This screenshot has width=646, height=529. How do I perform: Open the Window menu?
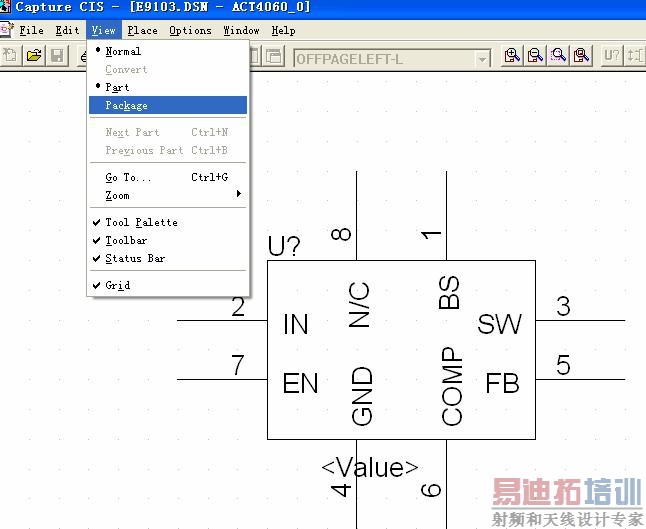(x=241, y=30)
